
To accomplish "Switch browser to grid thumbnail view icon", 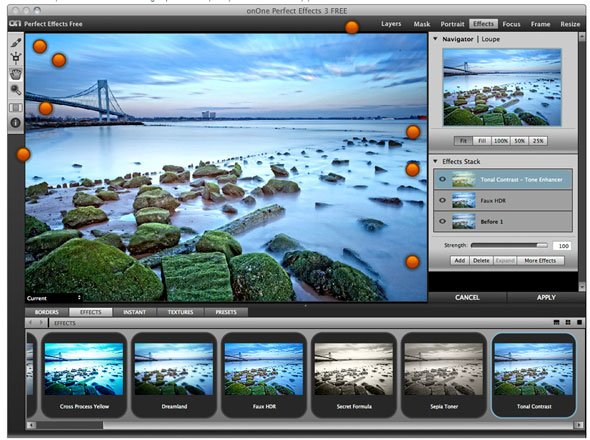I will pos(568,322).
